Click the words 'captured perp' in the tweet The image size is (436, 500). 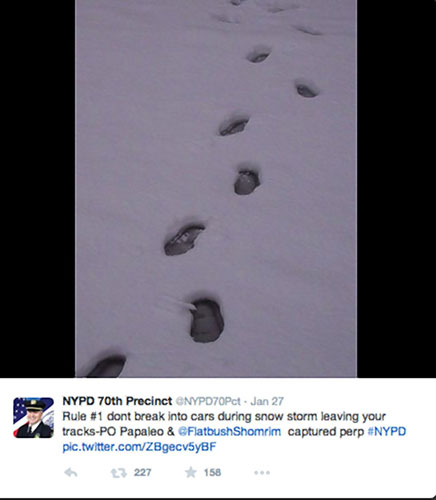pos(326,431)
